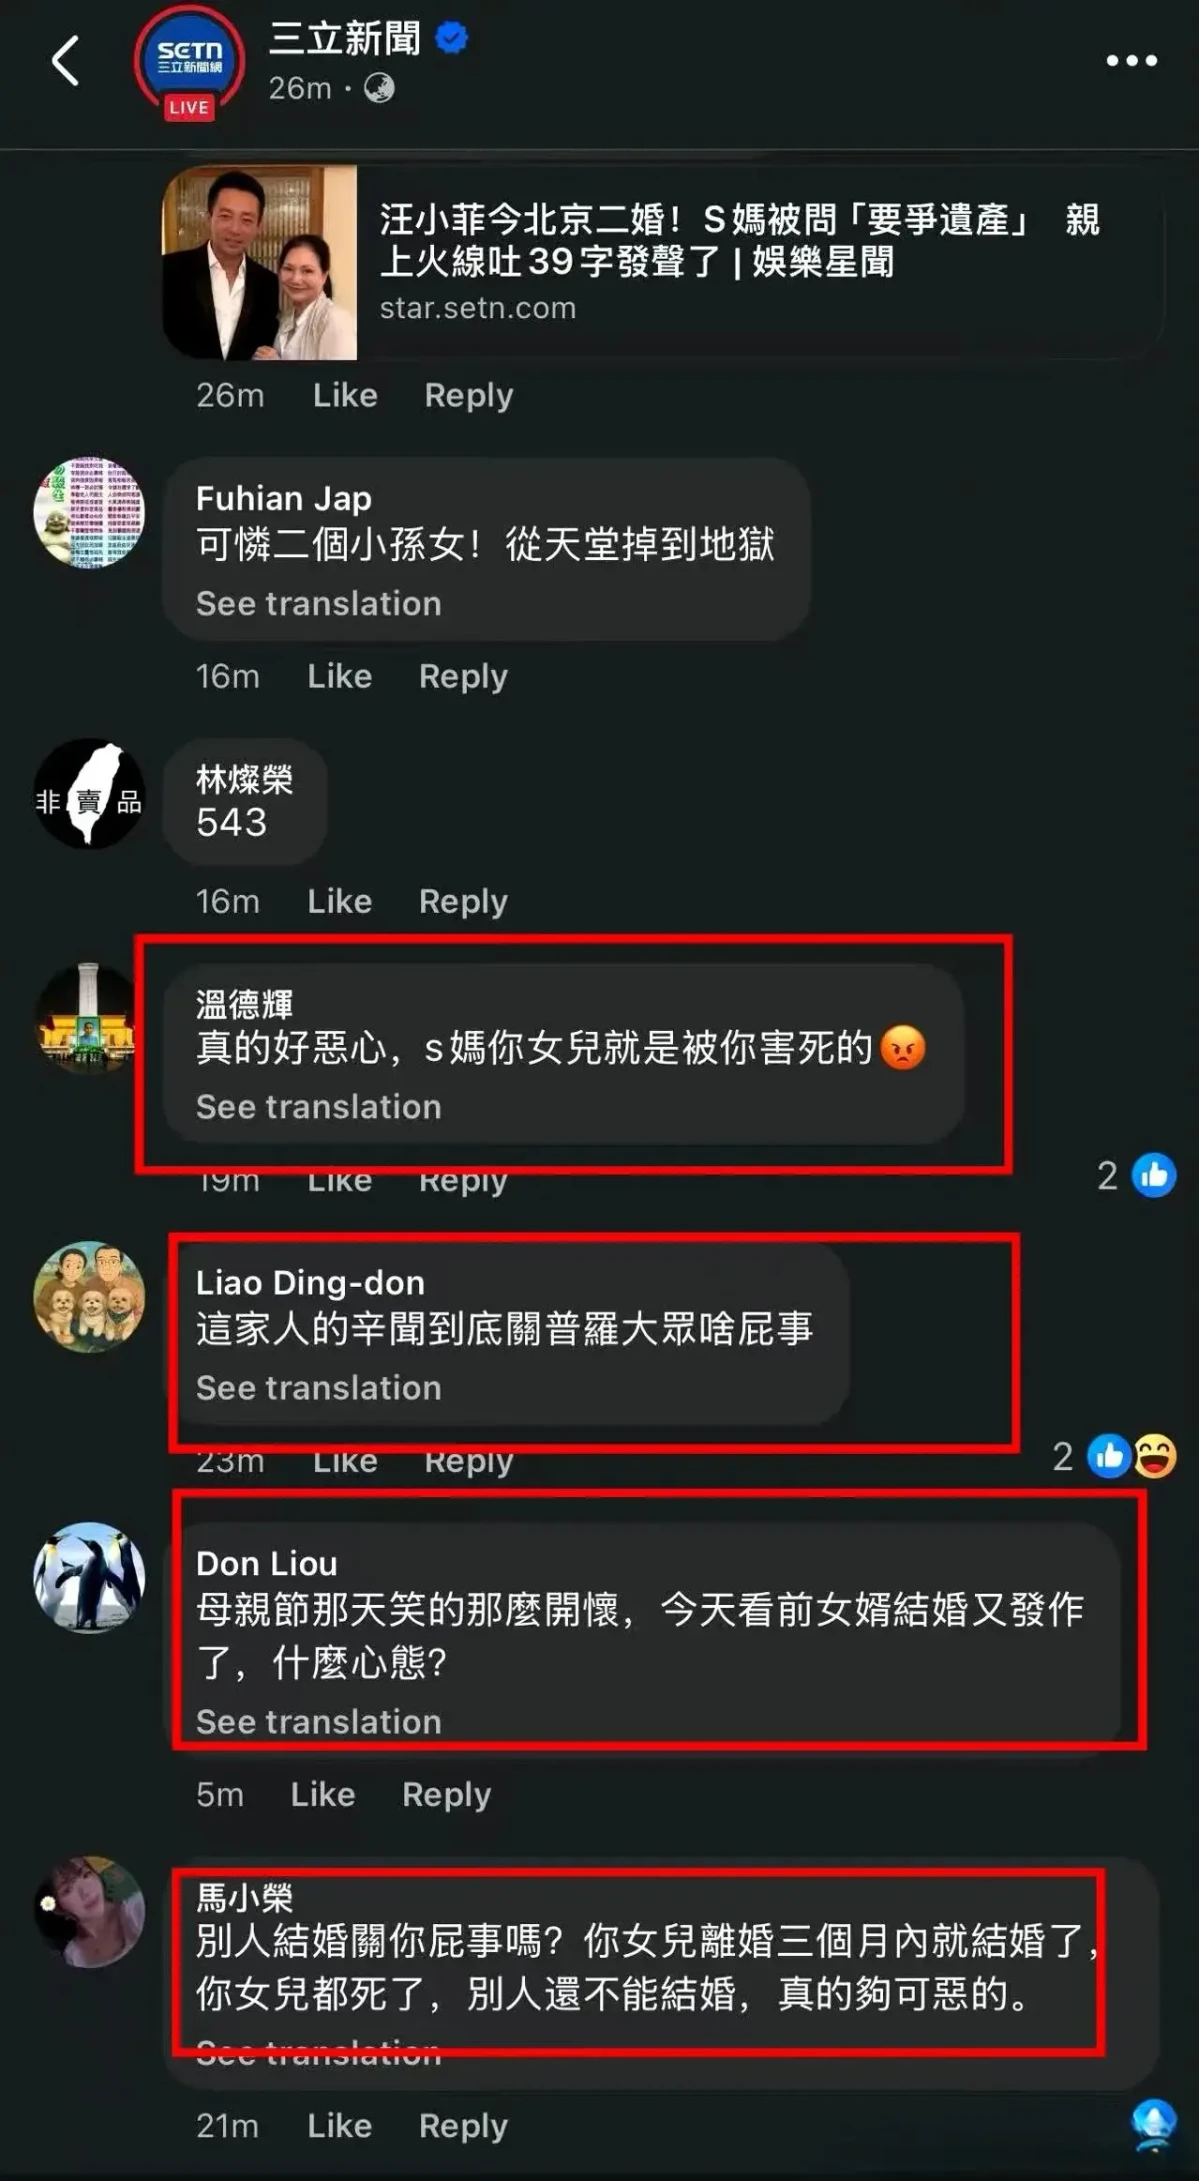Viewport: 1199px width, 2181px height.
Task: Open 三立新聞 LIVE profile picture
Action: [189, 62]
